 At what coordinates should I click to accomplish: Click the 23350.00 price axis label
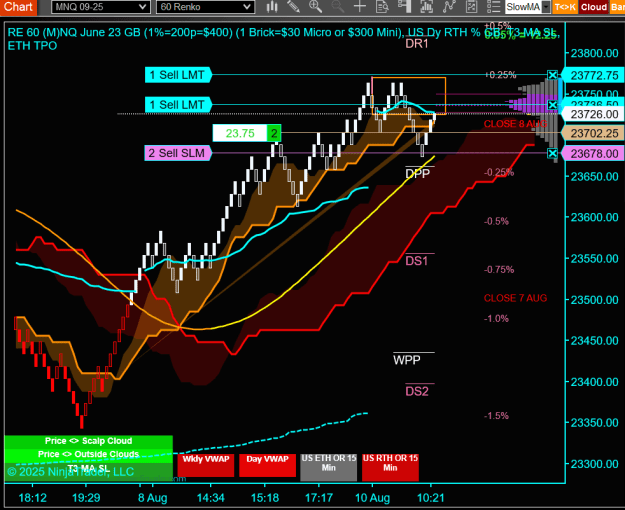[x=594, y=423]
